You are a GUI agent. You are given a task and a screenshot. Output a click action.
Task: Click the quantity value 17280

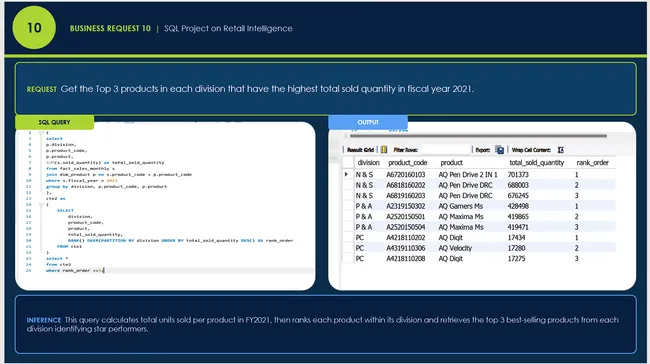coord(516,248)
